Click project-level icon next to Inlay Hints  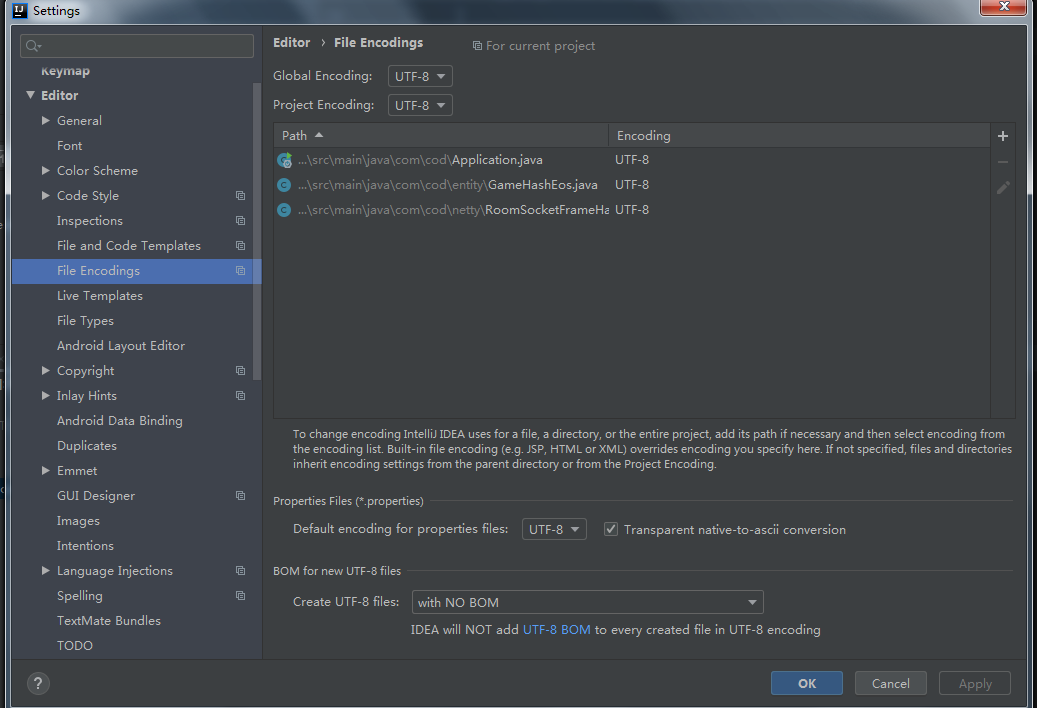click(x=241, y=396)
